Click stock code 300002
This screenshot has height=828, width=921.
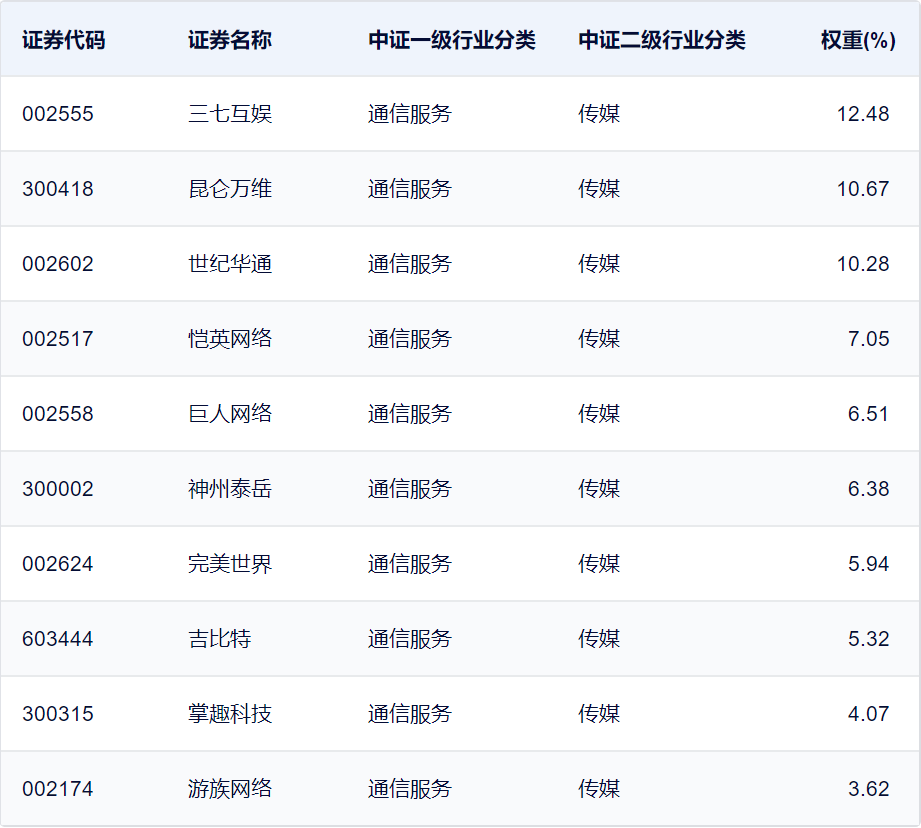58,489
